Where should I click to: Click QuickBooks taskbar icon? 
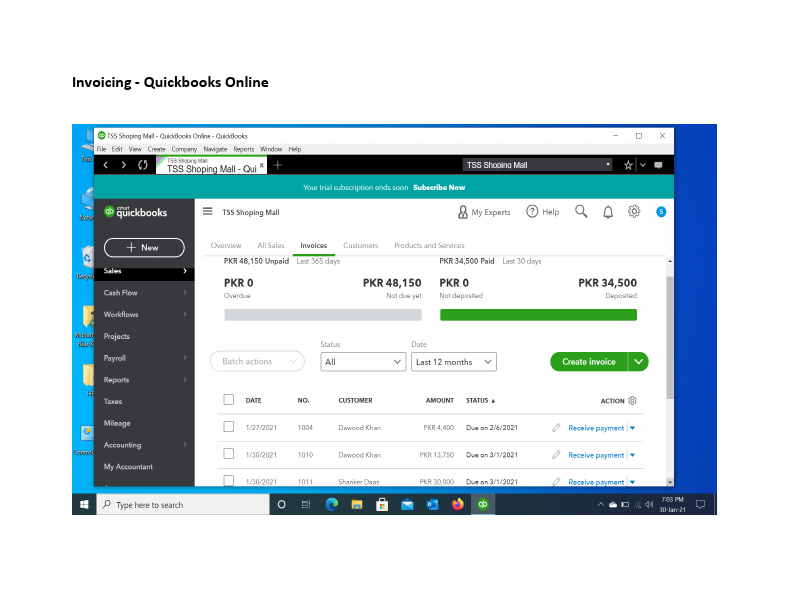pyautogui.click(x=483, y=504)
